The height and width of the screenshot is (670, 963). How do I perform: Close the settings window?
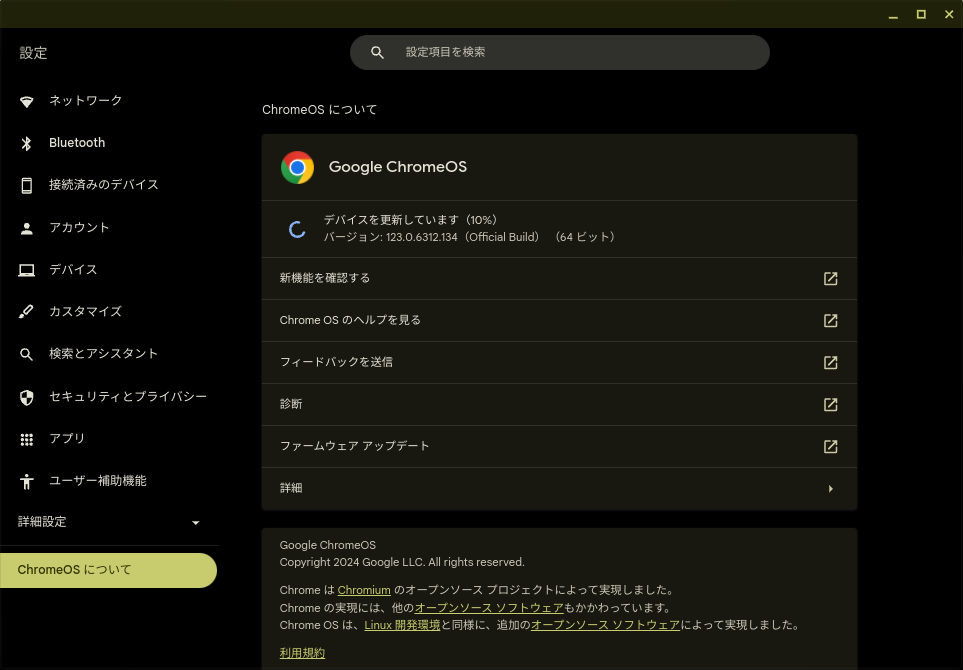tap(949, 14)
